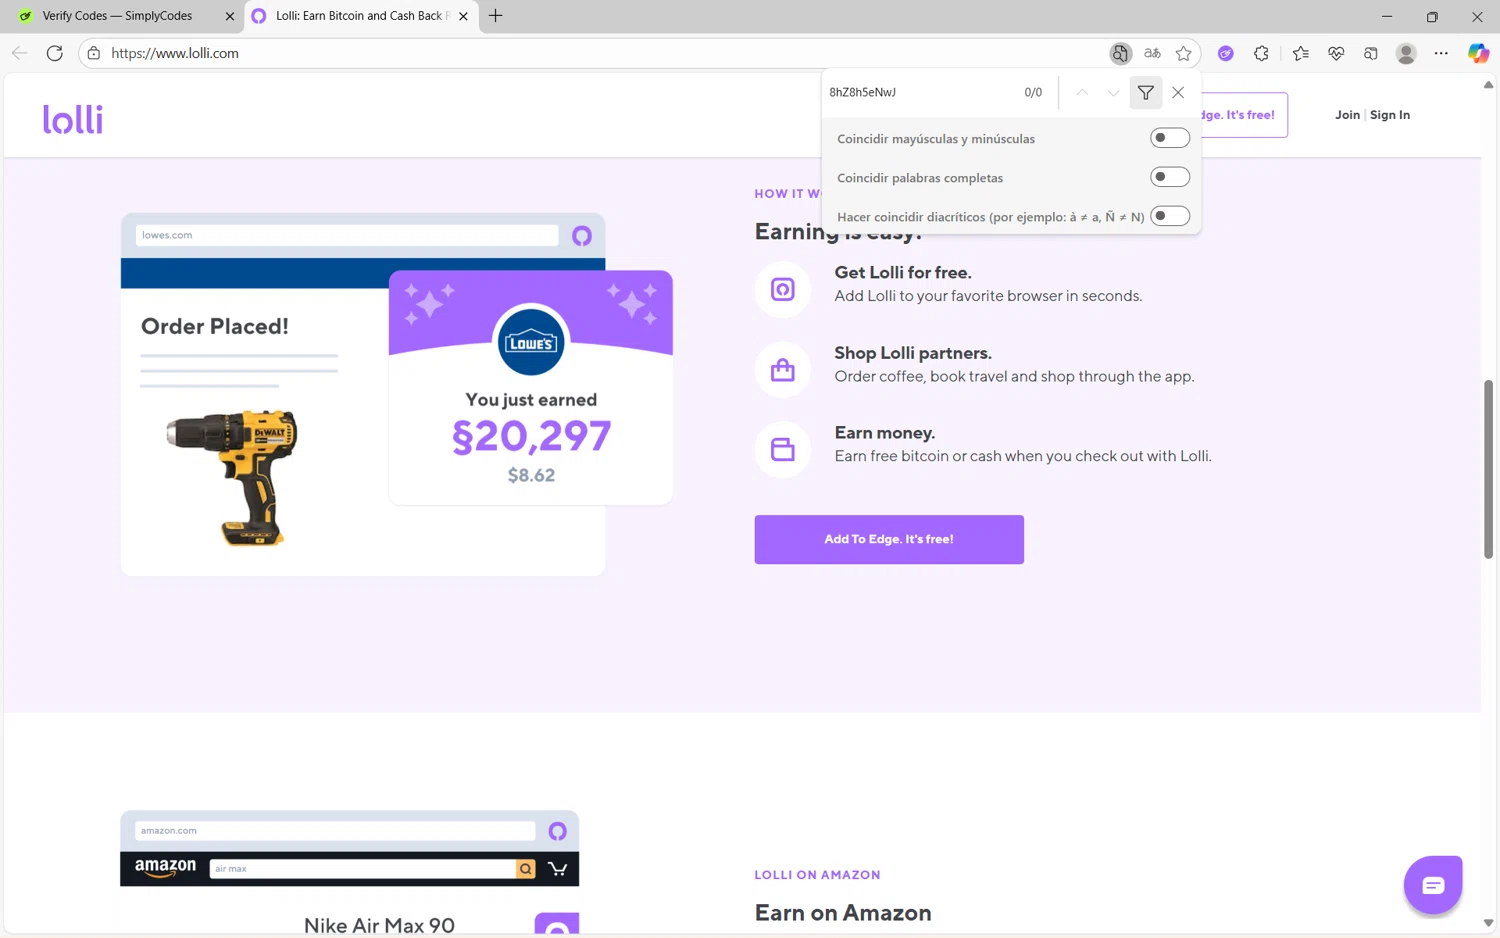Open browser extensions puzzle icon
The width and height of the screenshot is (1500, 938).
(1261, 53)
